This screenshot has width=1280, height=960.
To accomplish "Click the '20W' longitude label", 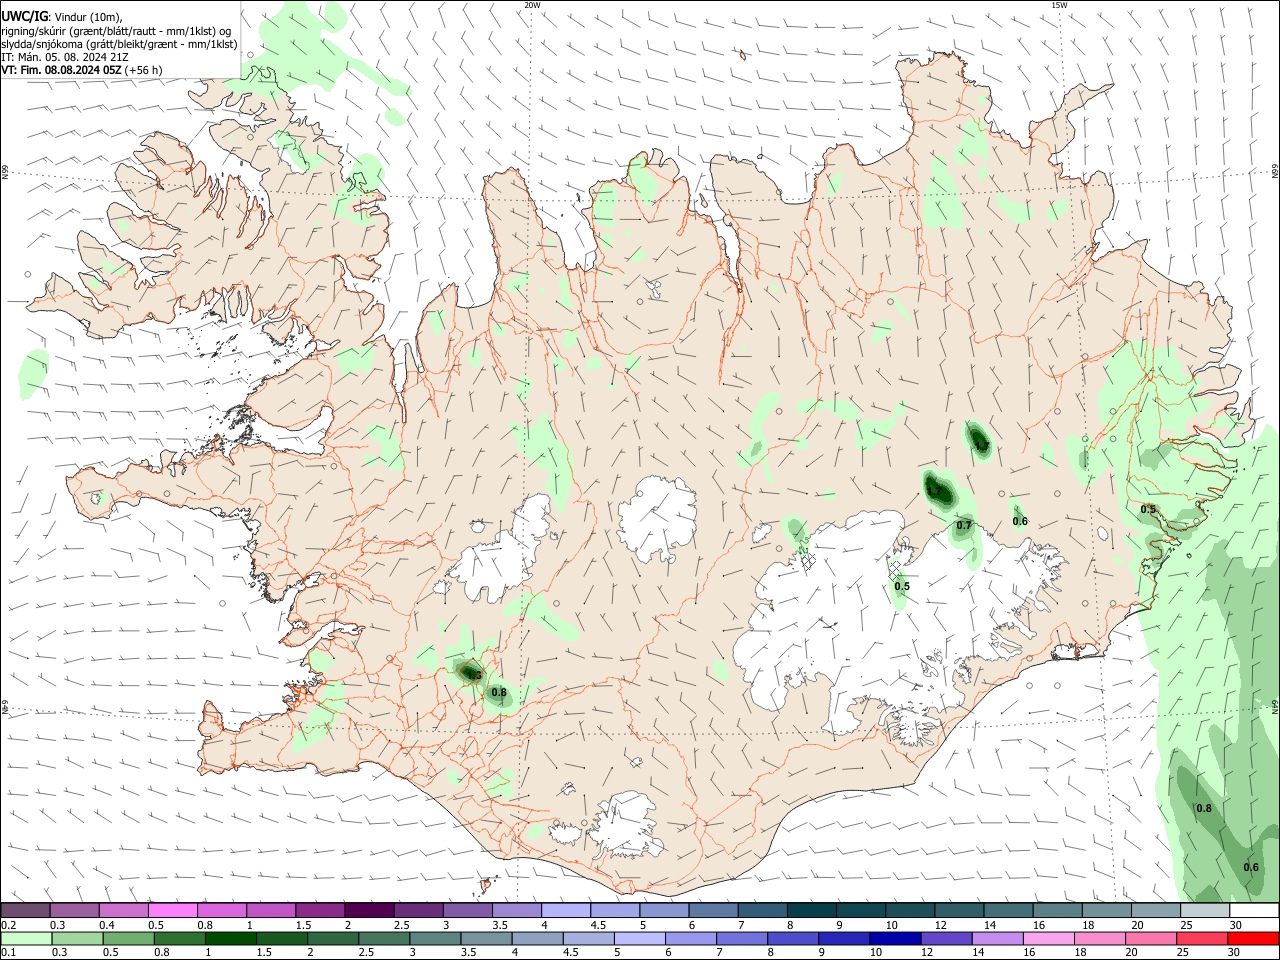I will (x=532, y=5).
